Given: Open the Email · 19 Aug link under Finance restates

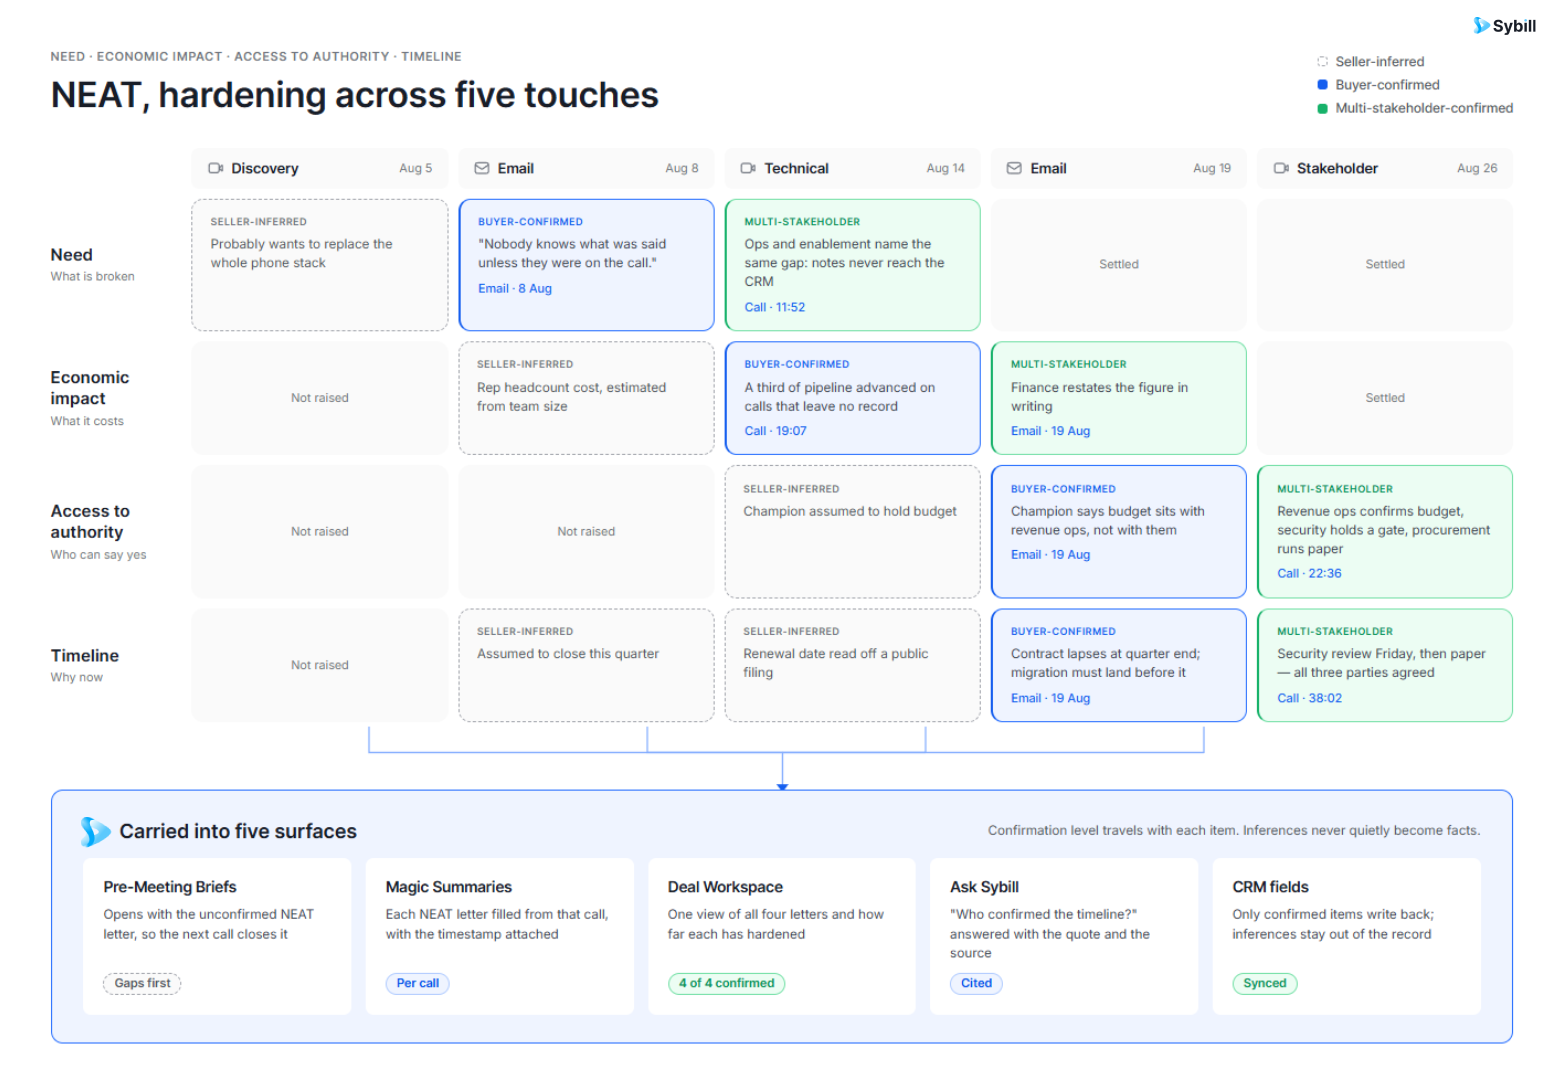Looking at the screenshot, I should point(1050,431).
